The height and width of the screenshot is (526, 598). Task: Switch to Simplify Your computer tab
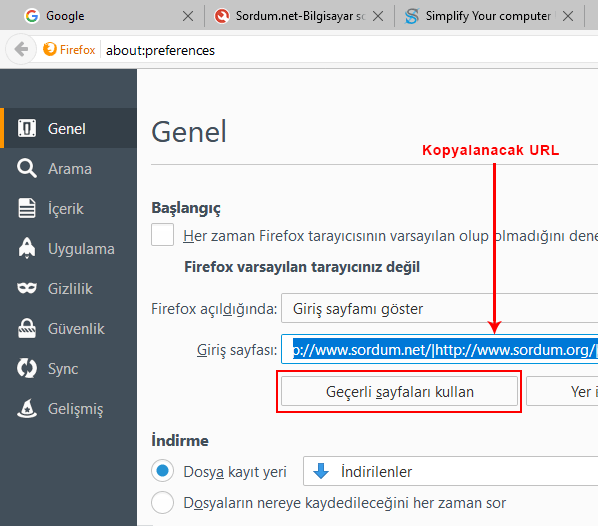489,16
